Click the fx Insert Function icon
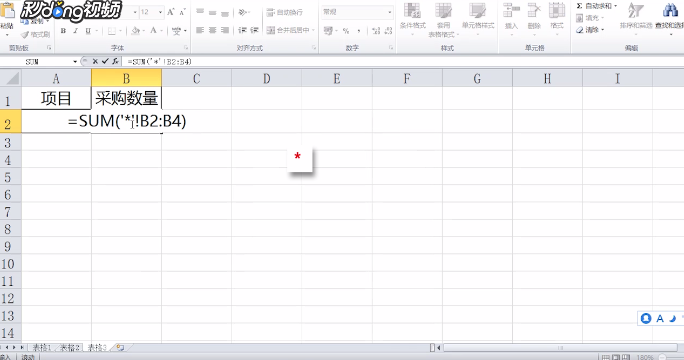Image resolution: width=684 pixels, height=360 pixels. pos(115,62)
